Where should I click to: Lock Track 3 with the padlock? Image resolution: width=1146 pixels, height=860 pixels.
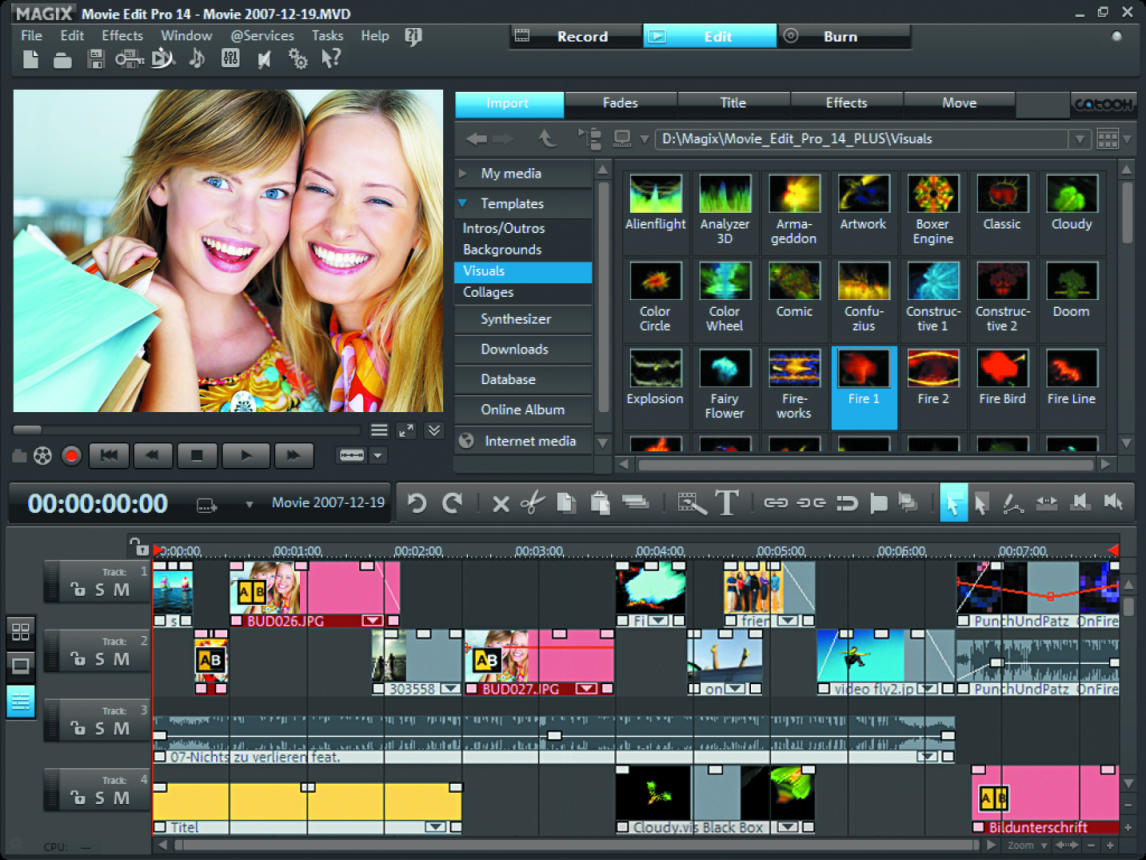point(78,727)
